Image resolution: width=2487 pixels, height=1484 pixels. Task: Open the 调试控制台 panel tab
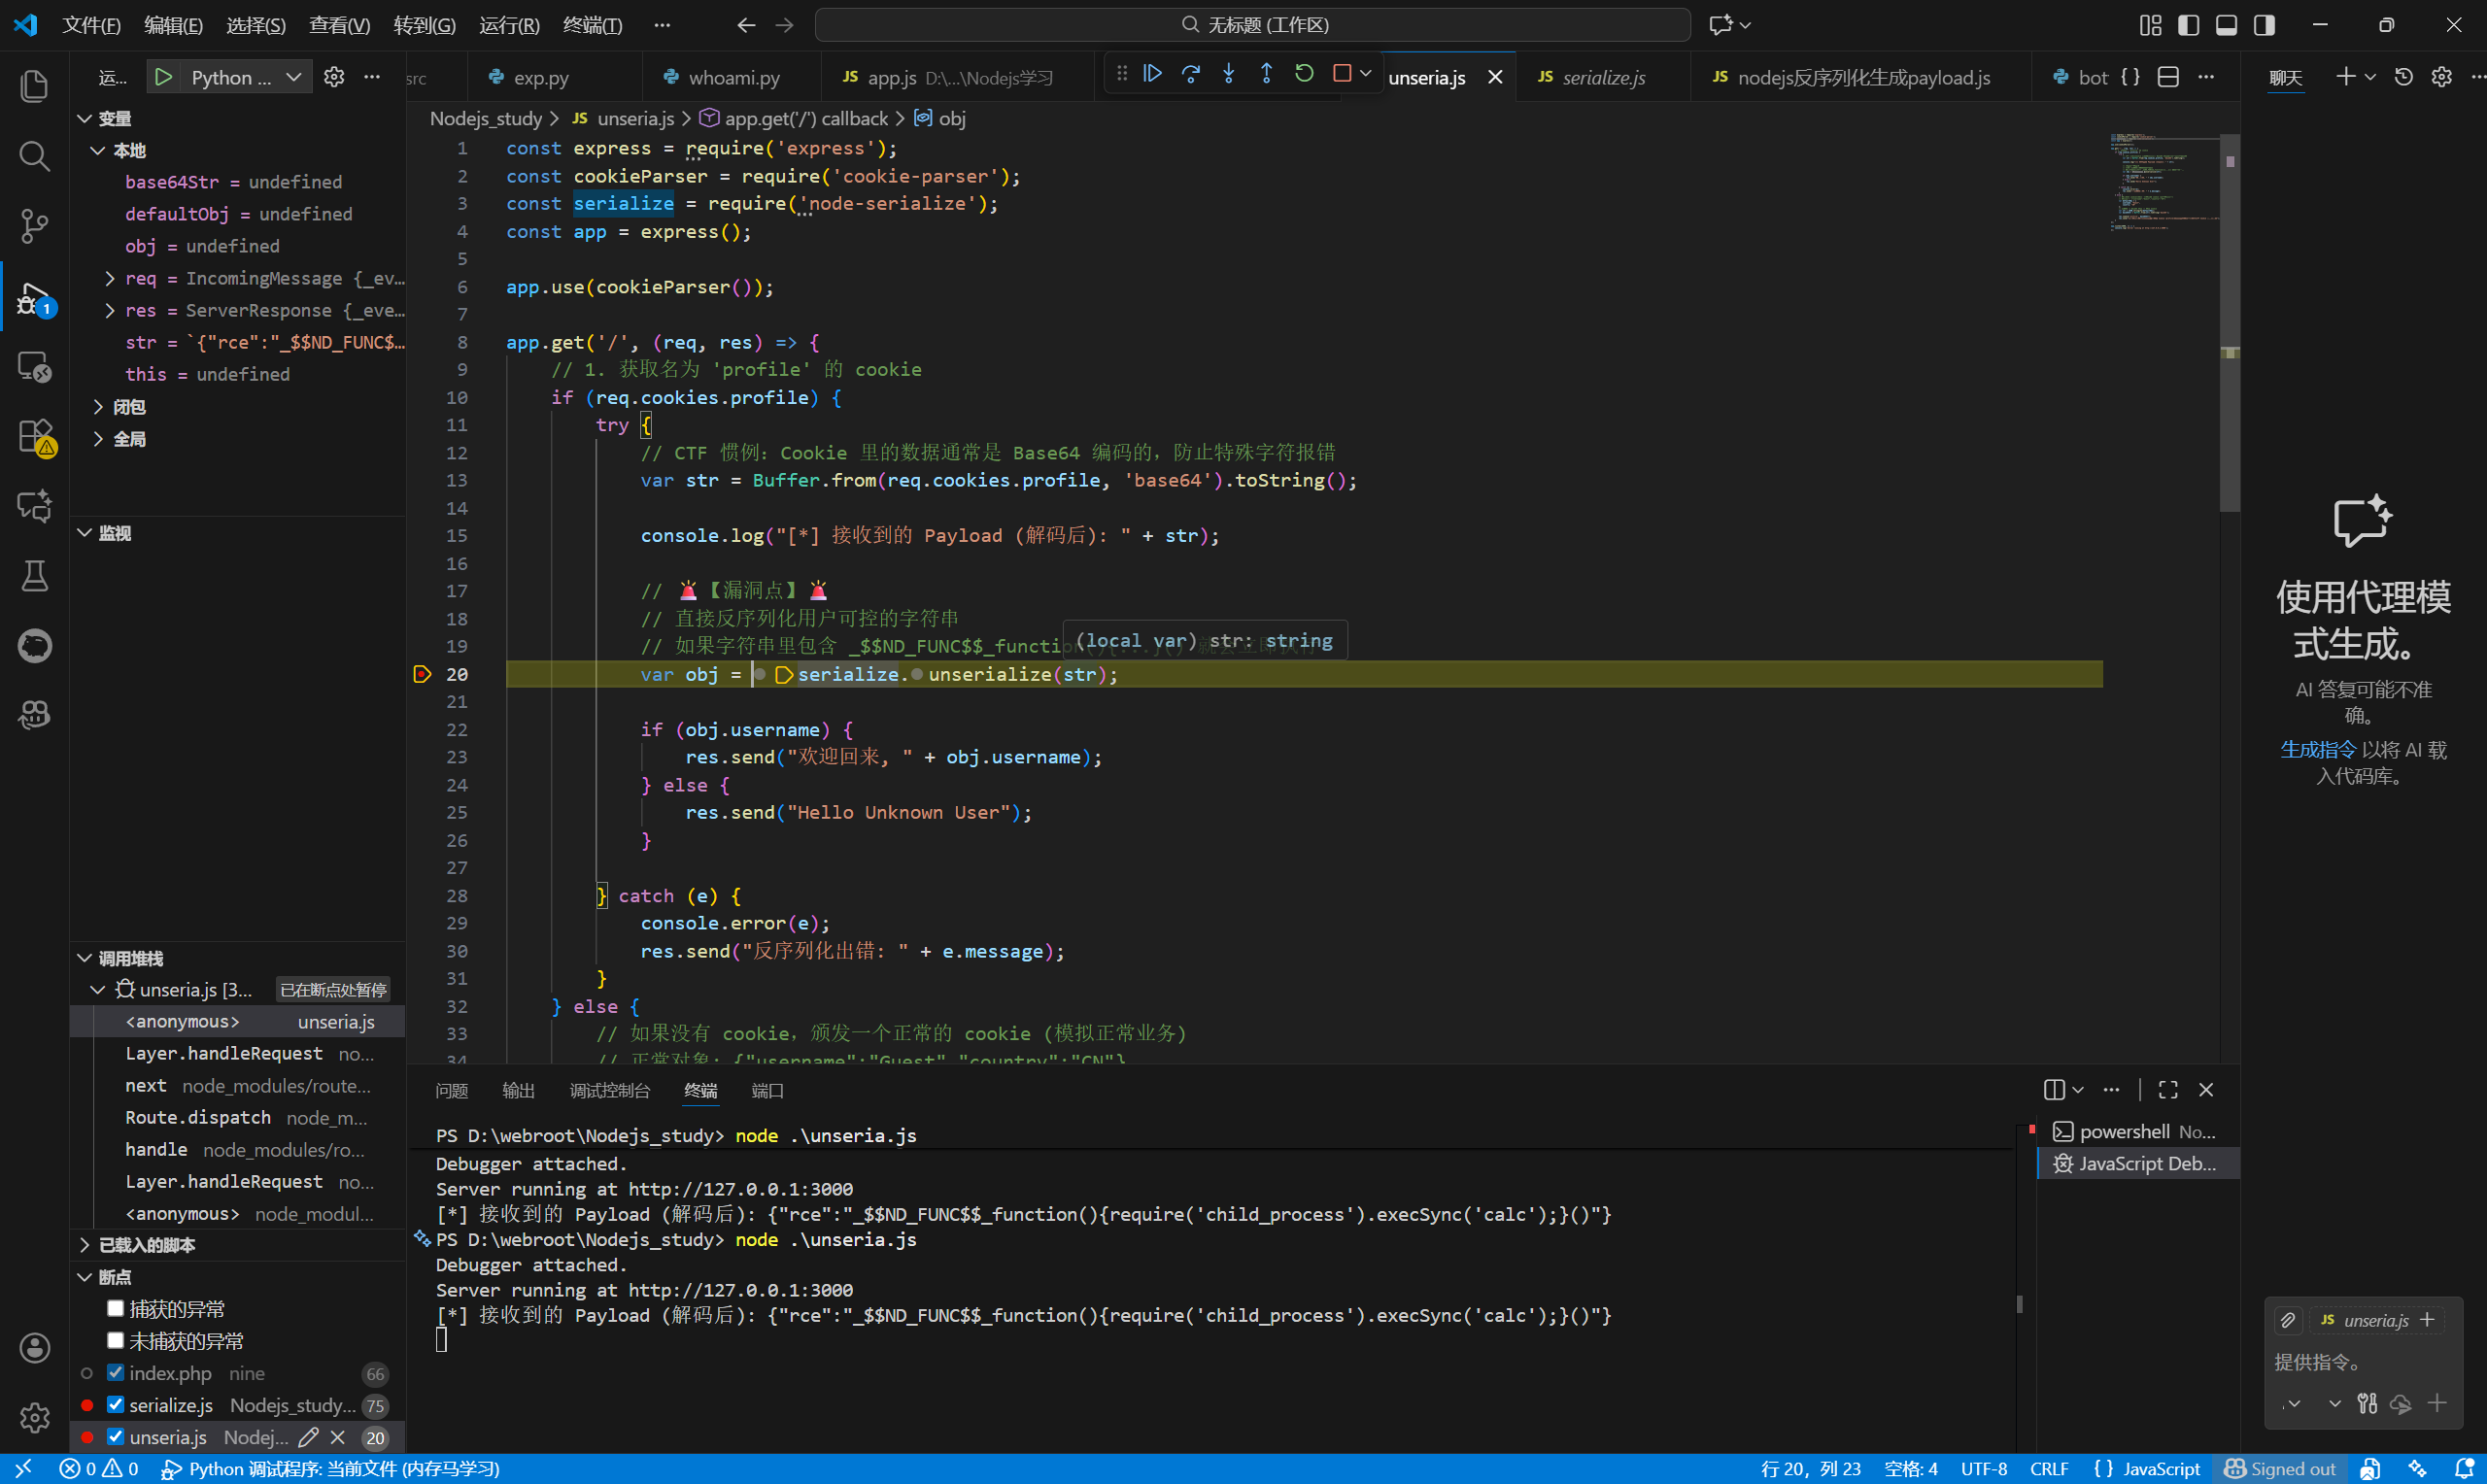tap(609, 1090)
